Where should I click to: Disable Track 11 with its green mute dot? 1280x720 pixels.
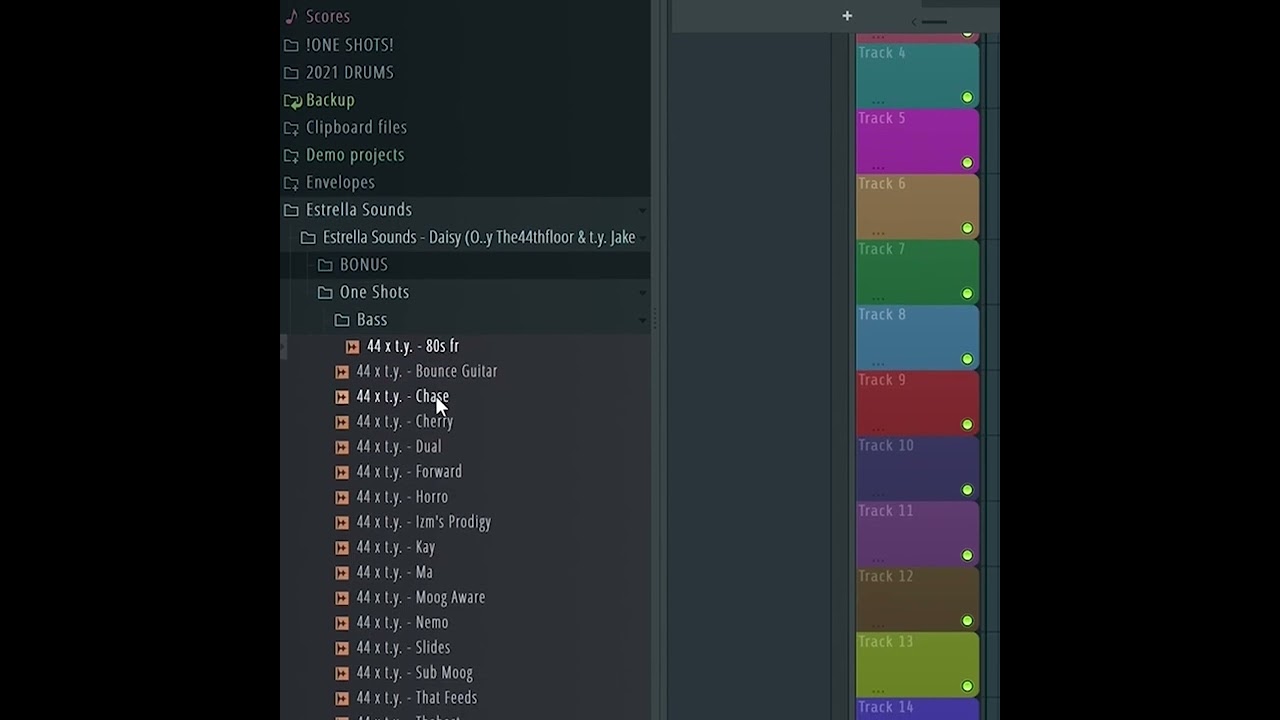pos(967,555)
